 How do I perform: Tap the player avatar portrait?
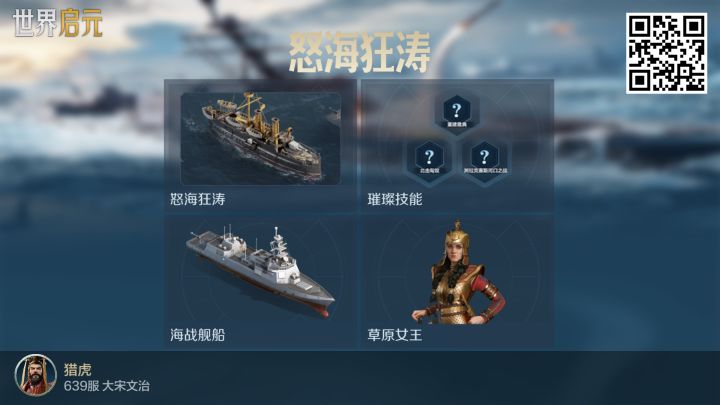[x=35, y=376]
